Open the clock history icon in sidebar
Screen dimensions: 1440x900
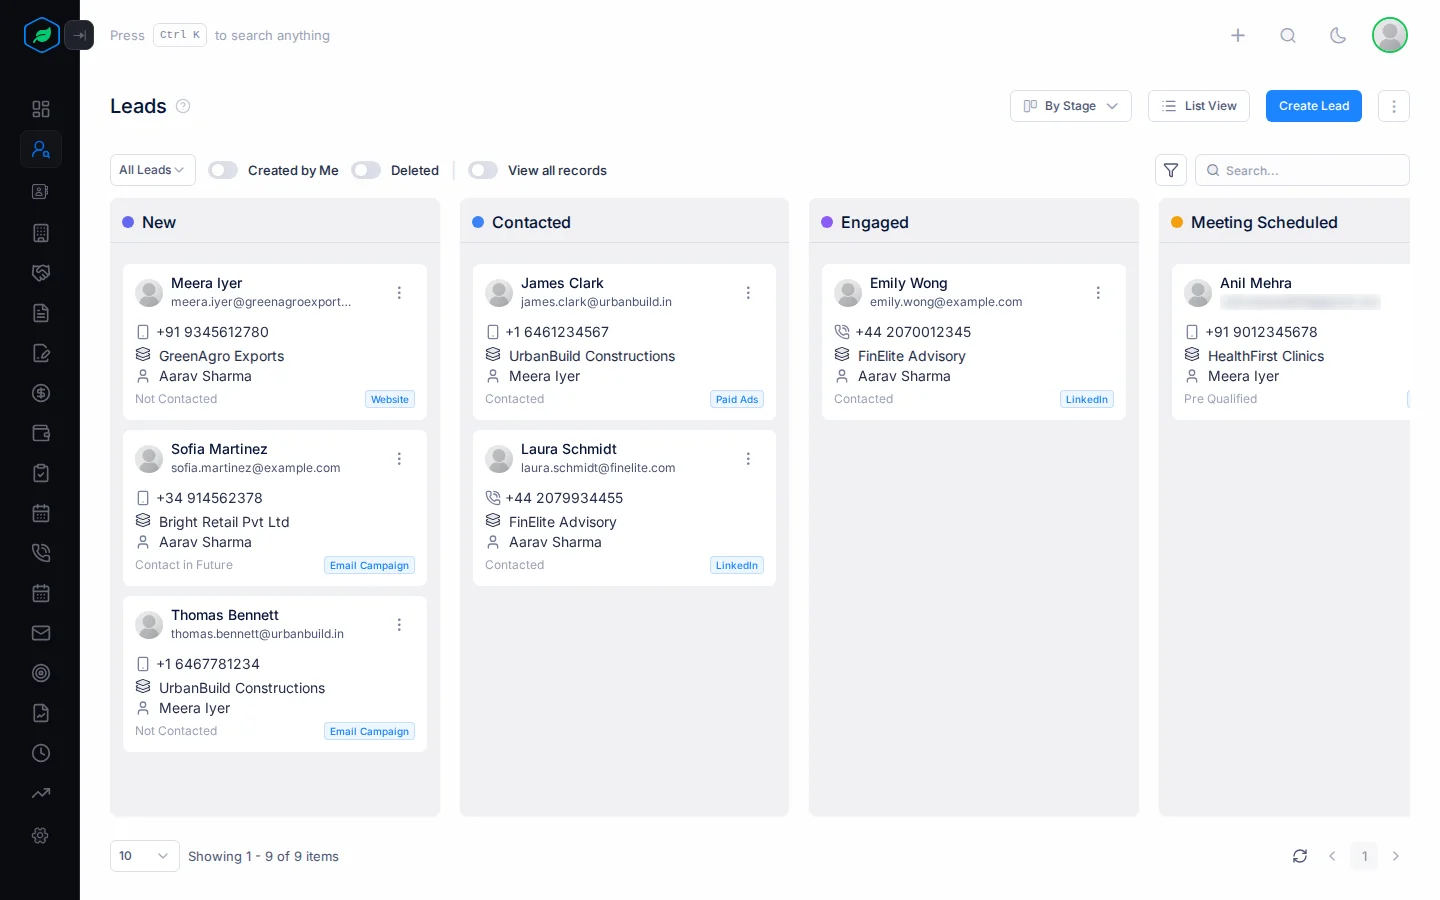41,753
